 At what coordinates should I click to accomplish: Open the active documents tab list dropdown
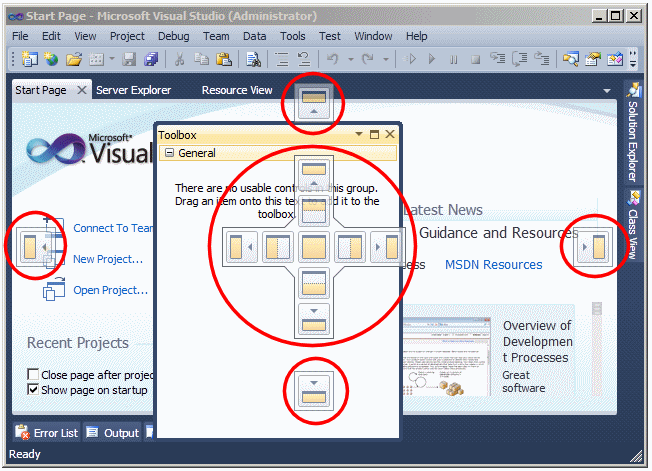click(607, 90)
